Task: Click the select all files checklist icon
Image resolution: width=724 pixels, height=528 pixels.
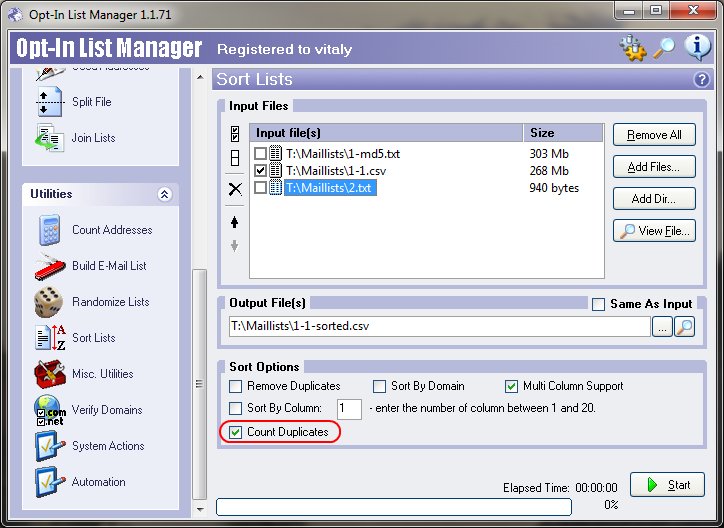Action: (235, 134)
